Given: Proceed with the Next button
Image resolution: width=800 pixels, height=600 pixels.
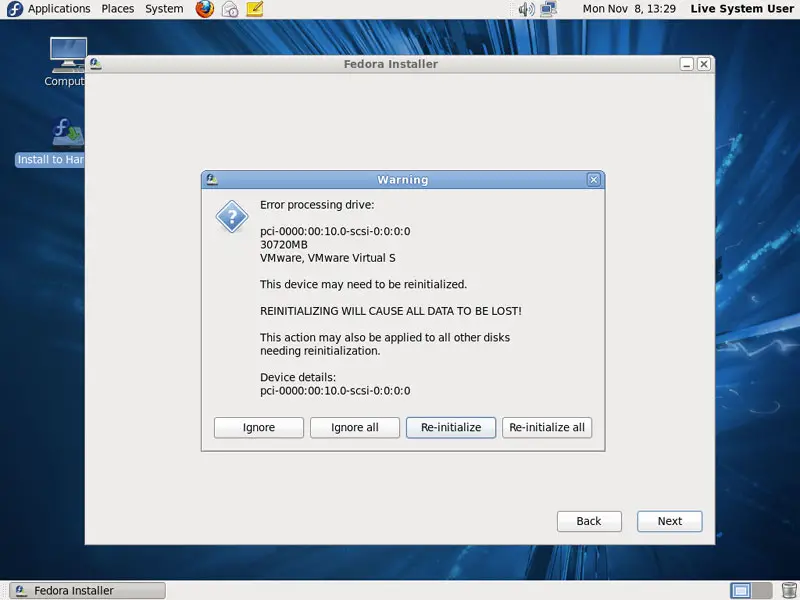Looking at the screenshot, I should 669,521.
